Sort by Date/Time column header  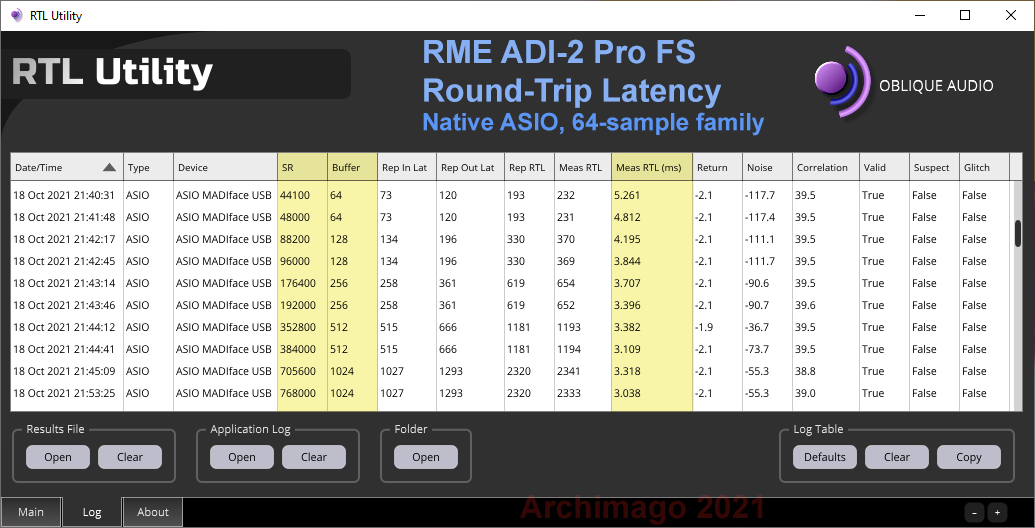(67, 168)
